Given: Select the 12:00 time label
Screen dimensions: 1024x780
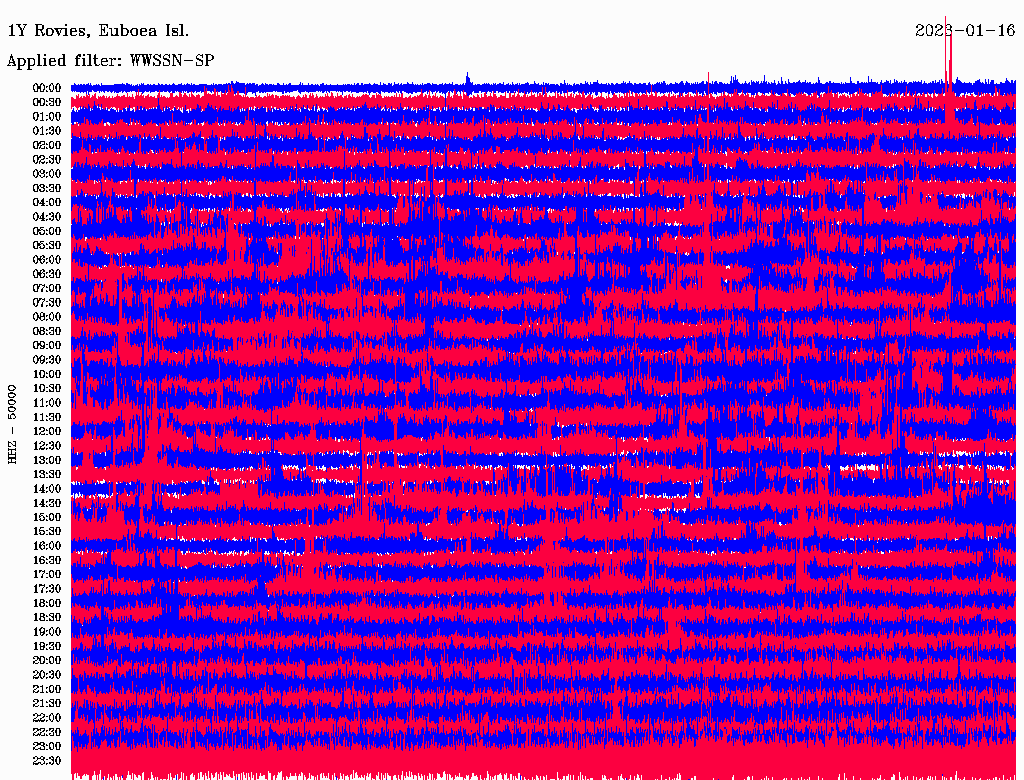Looking at the screenshot, I should [x=47, y=431].
